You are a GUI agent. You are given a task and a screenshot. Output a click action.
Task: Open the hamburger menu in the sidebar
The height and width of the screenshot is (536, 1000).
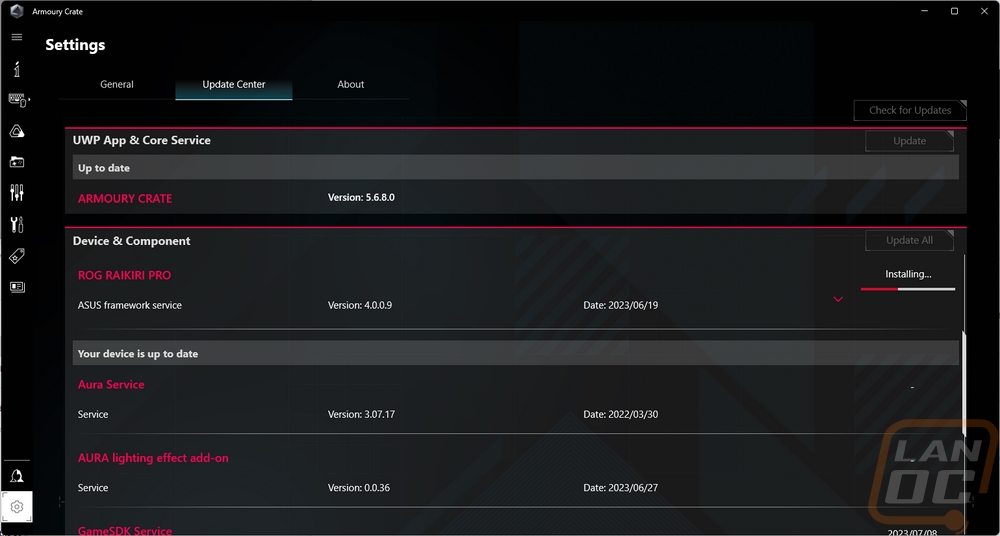pyautogui.click(x=17, y=37)
